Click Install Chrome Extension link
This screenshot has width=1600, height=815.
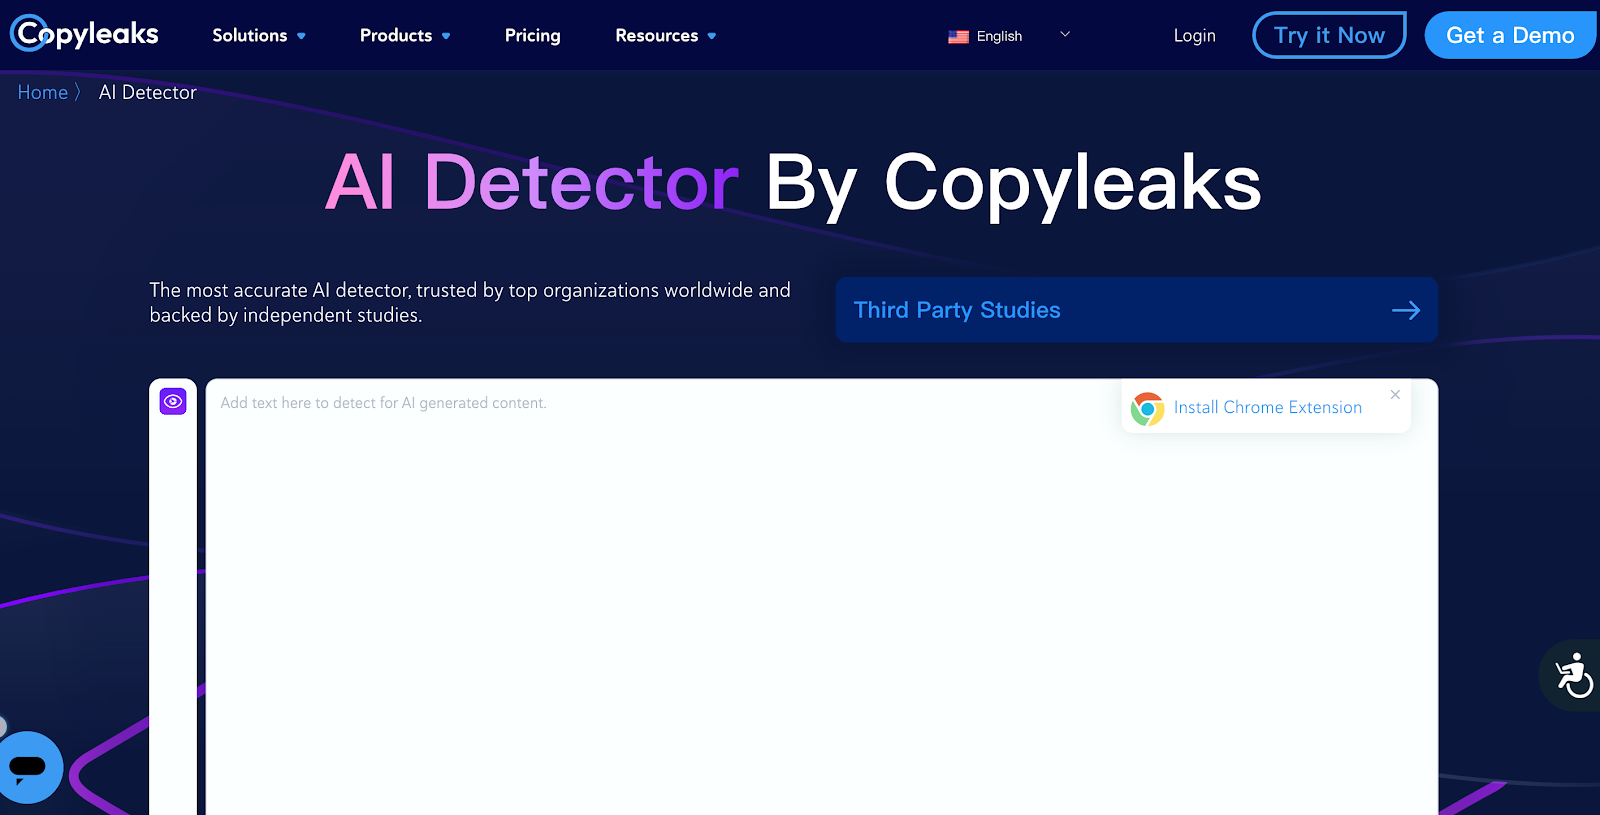click(1268, 407)
